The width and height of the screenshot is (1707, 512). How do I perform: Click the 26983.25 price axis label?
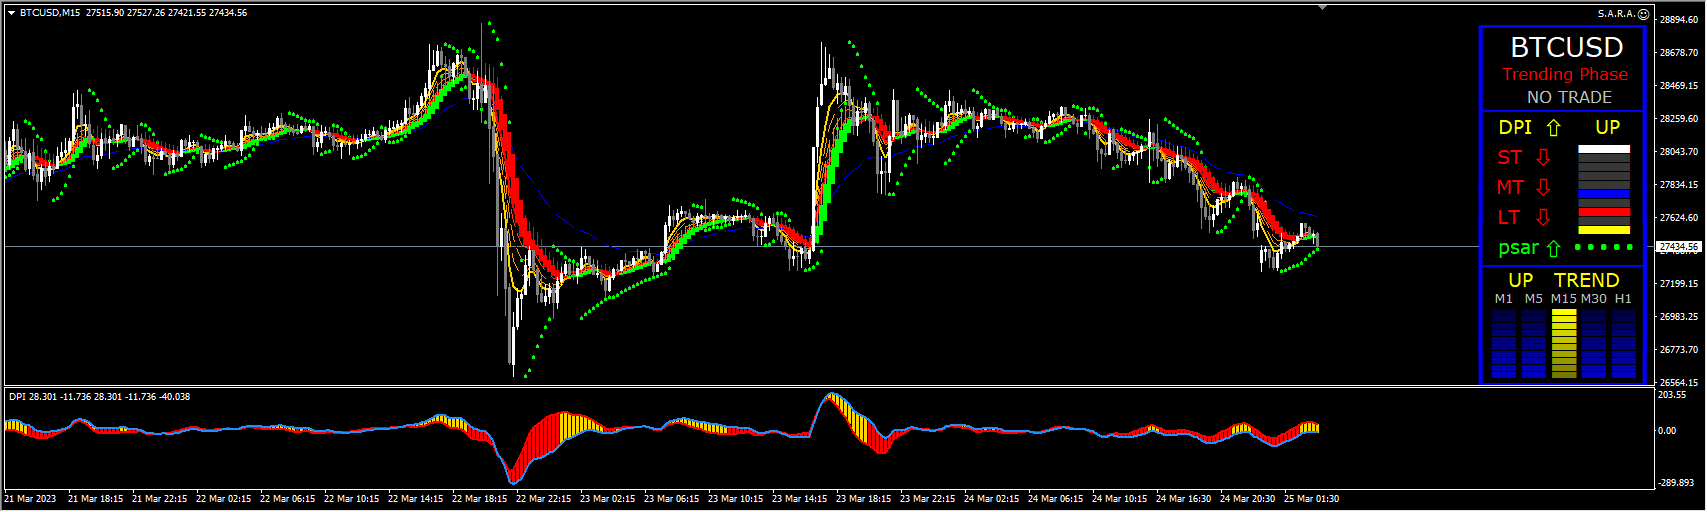coord(1679,317)
